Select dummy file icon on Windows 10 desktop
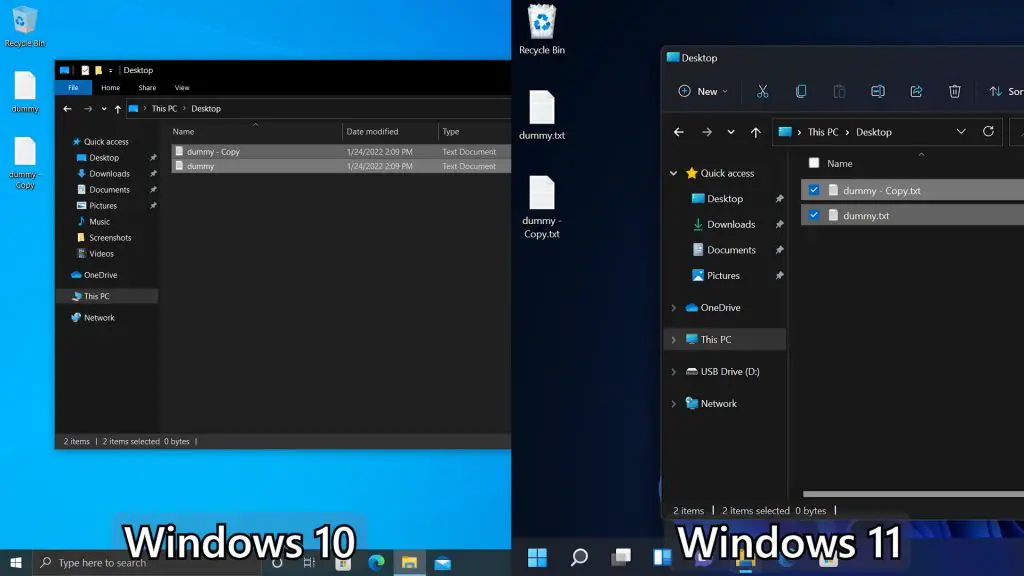Image resolution: width=1024 pixels, height=576 pixels. coord(25,91)
